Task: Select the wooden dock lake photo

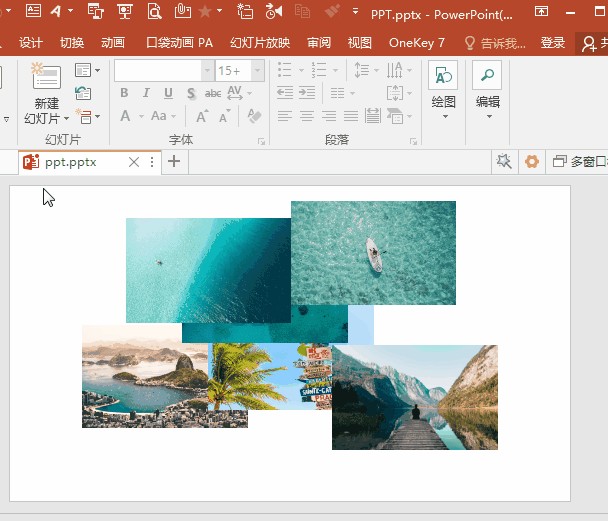Action: click(x=414, y=398)
